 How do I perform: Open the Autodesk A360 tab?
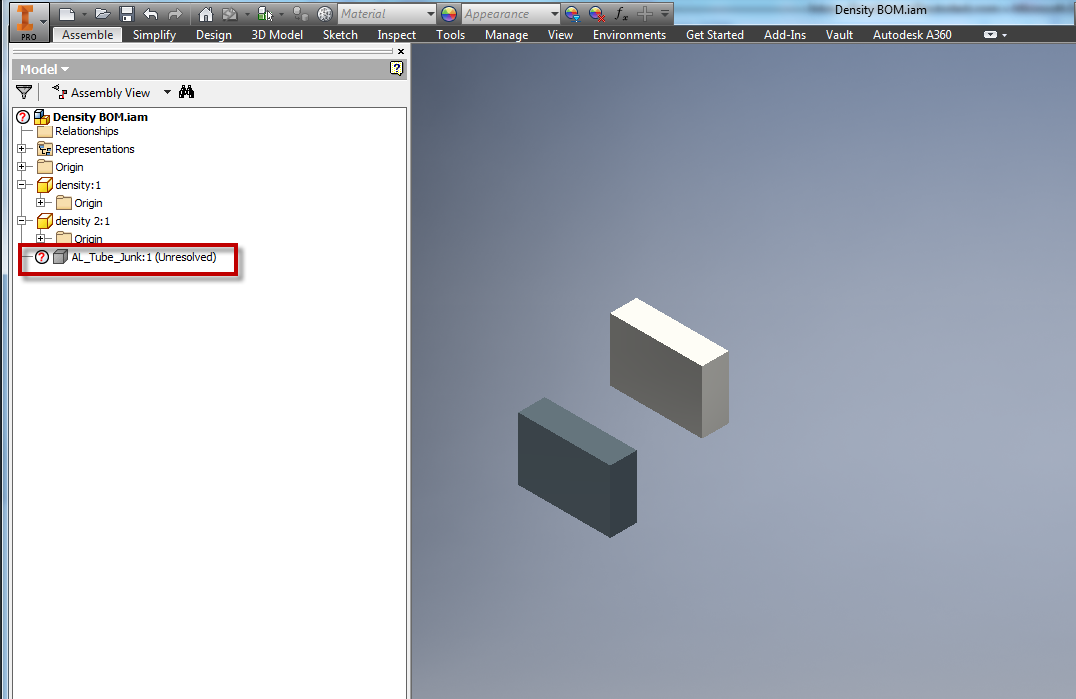(912, 34)
